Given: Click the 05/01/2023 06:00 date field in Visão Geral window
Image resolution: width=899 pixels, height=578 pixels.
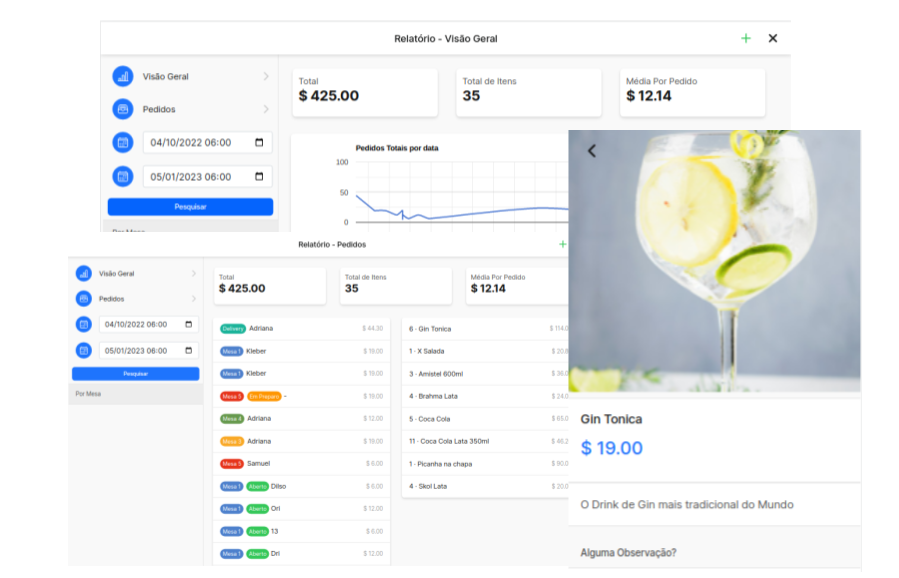Looking at the screenshot, I should point(208,177).
